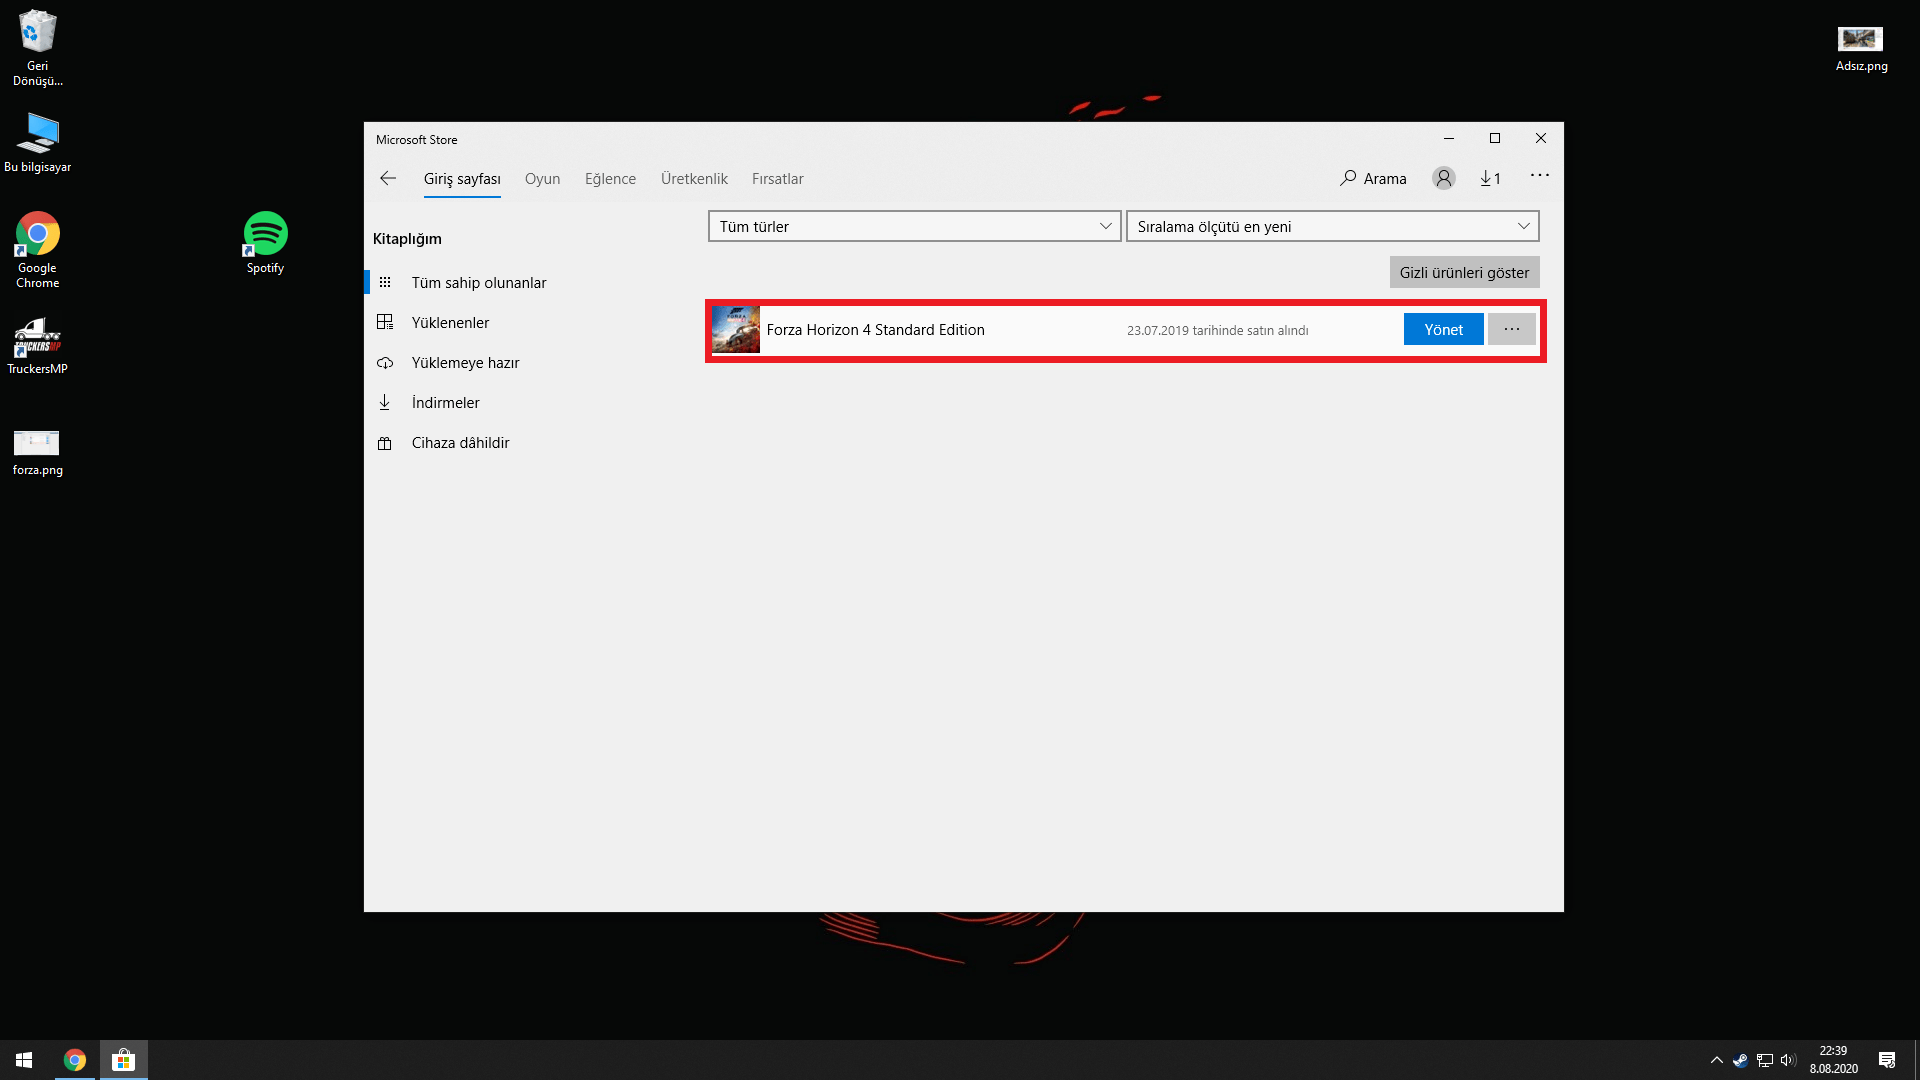The height and width of the screenshot is (1080, 1920).
Task: Select Yüklenenler in the library sidebar
Action: (450, 323)
